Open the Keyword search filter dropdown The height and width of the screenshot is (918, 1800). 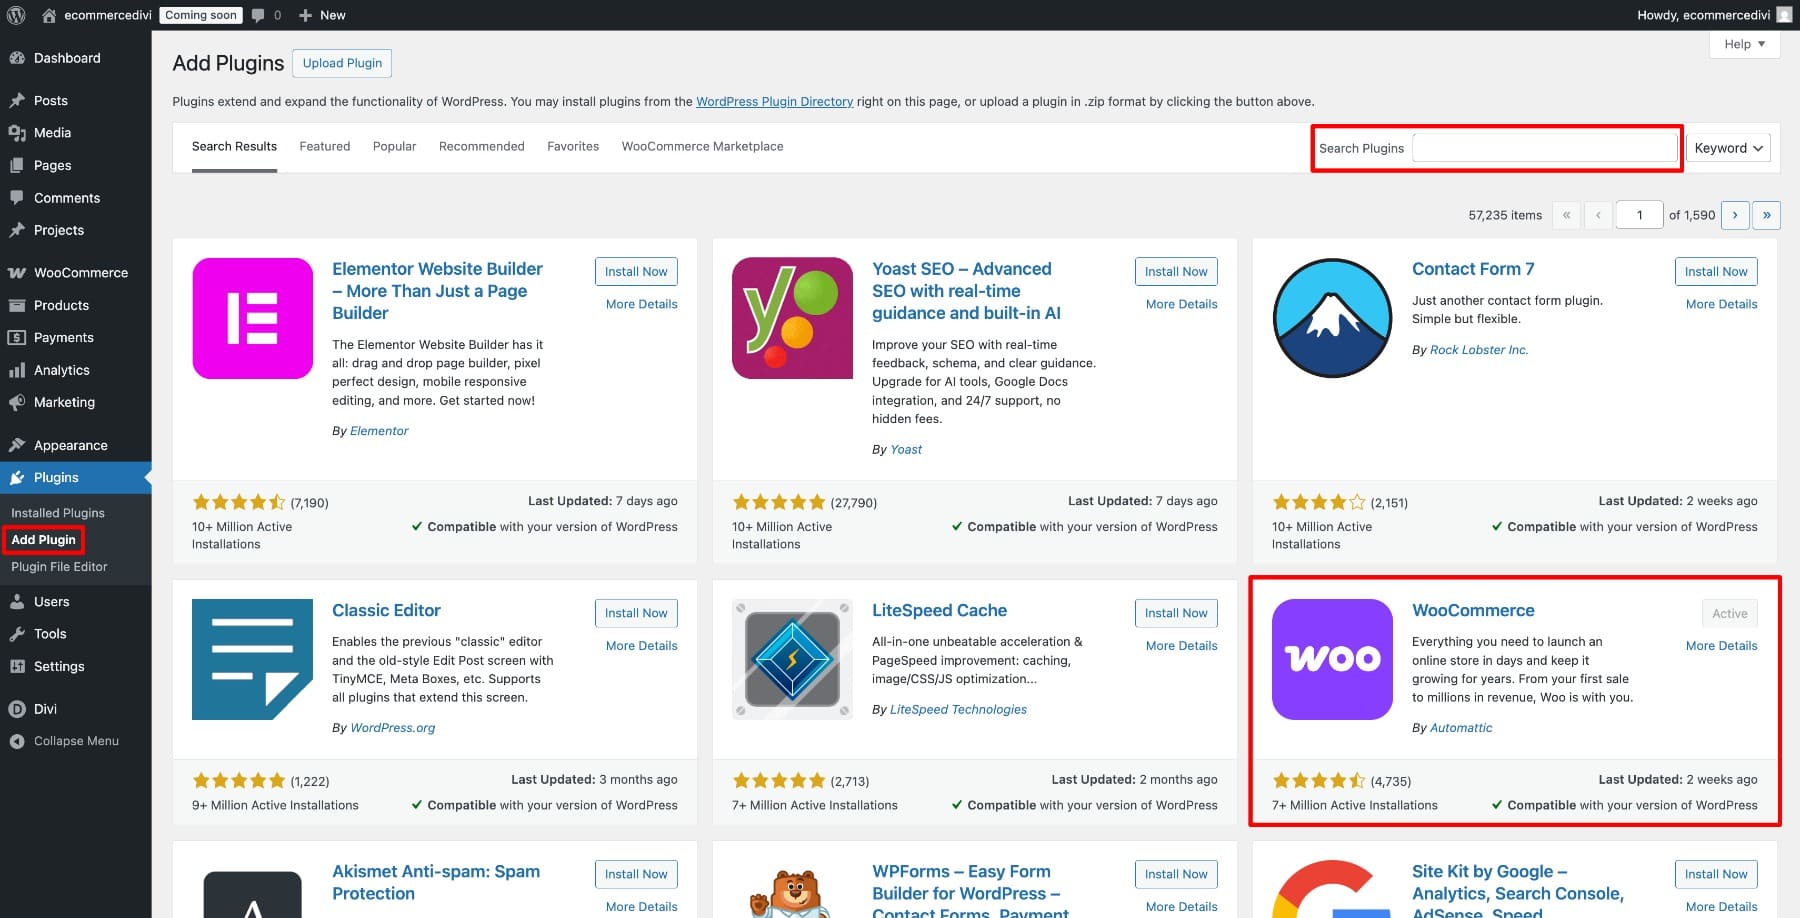click(x=1727, y=147)
